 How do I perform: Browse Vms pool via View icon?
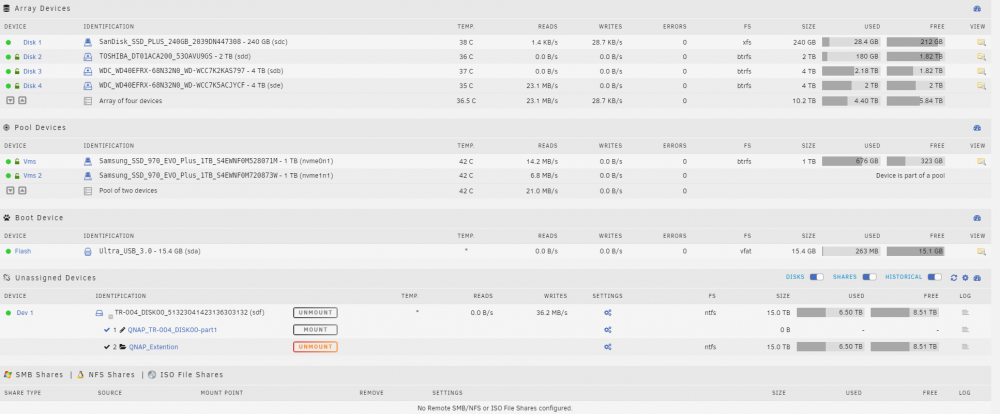click(x=981, y=161)
